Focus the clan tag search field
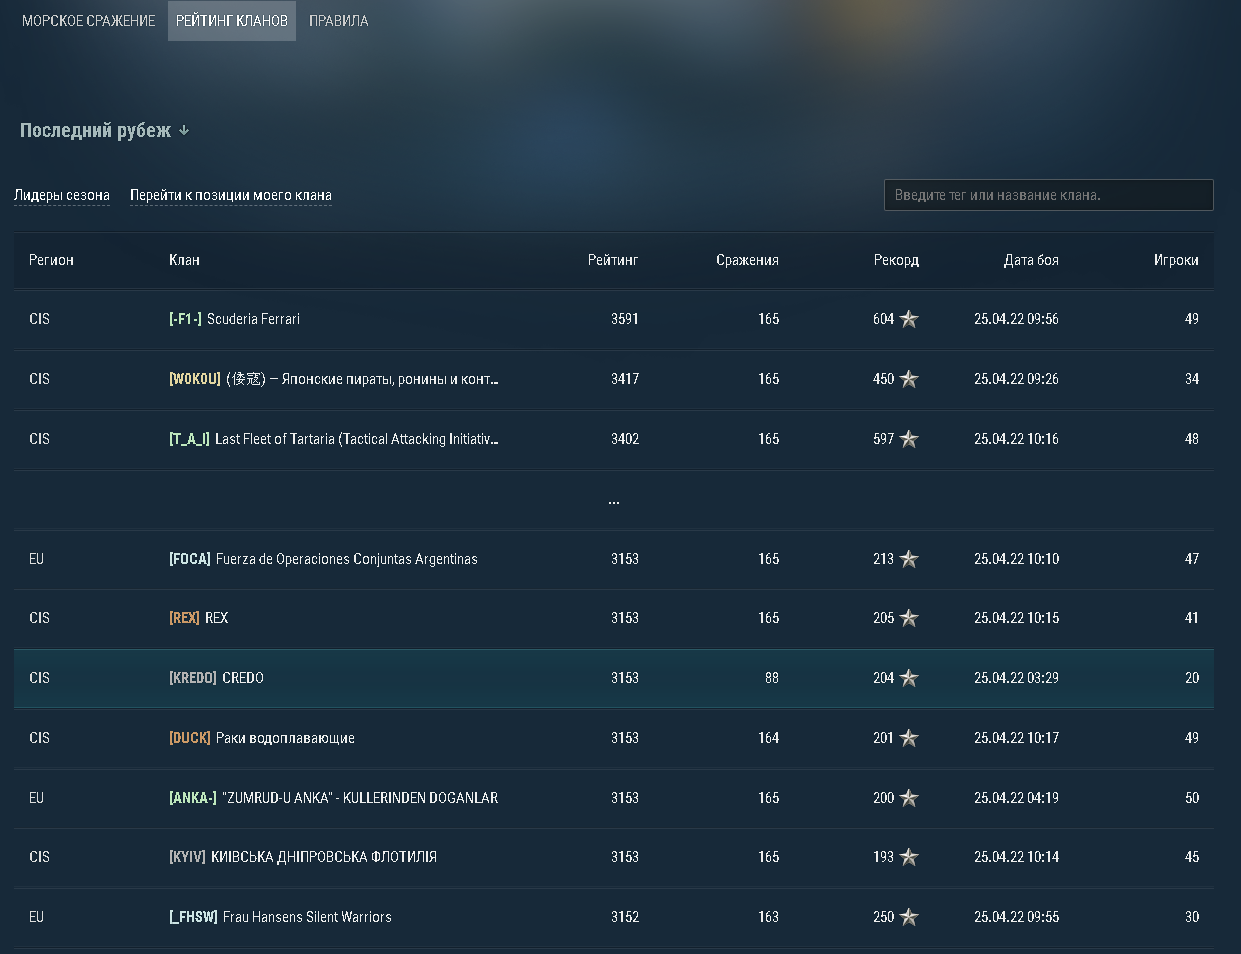The height and width of the screenshot is (954, 1241). point(1048,195)
